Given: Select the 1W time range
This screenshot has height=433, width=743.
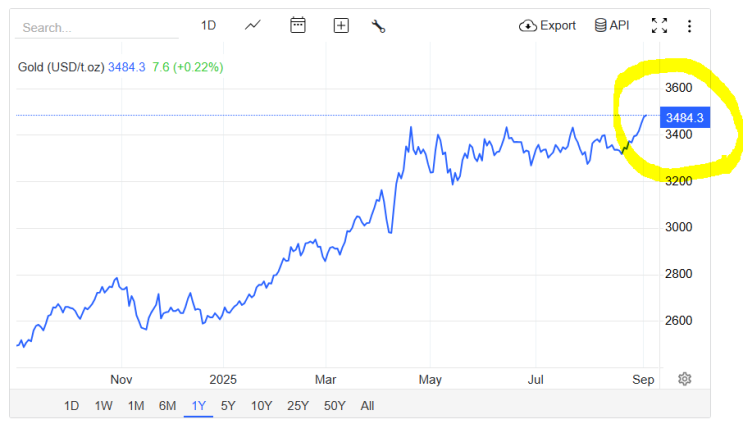Looking at the screenshot, I should pos(103,406).
